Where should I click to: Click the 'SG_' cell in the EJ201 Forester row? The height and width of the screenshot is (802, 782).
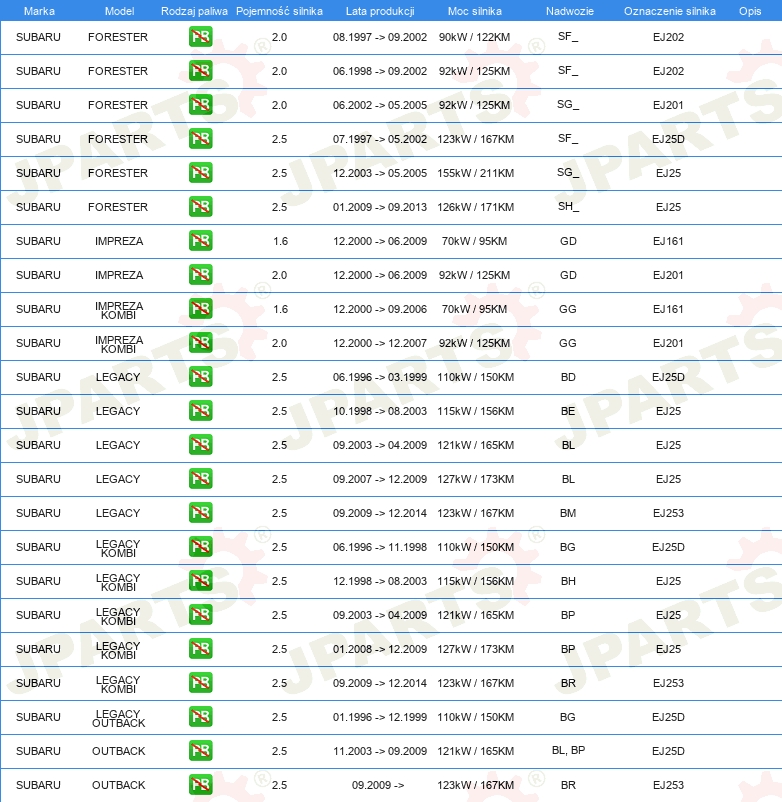[568, 104]
